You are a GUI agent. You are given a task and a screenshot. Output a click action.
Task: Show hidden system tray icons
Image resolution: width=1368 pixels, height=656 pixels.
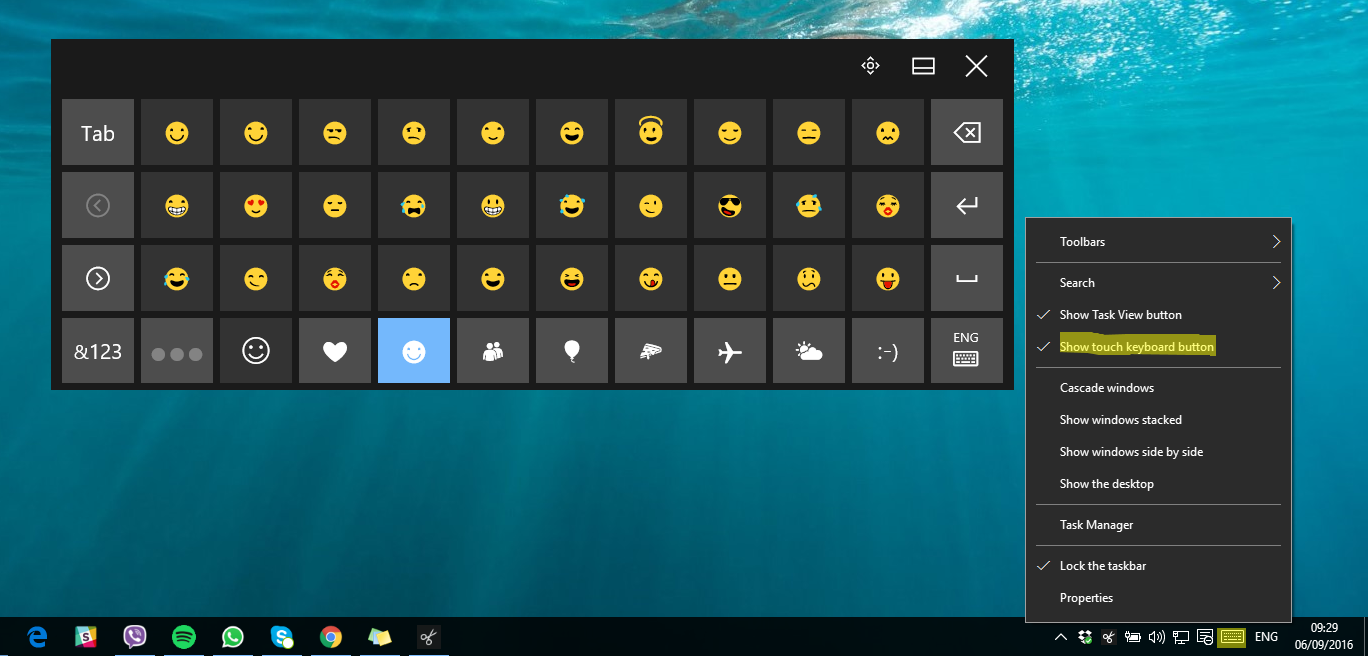click(1060, 637)
